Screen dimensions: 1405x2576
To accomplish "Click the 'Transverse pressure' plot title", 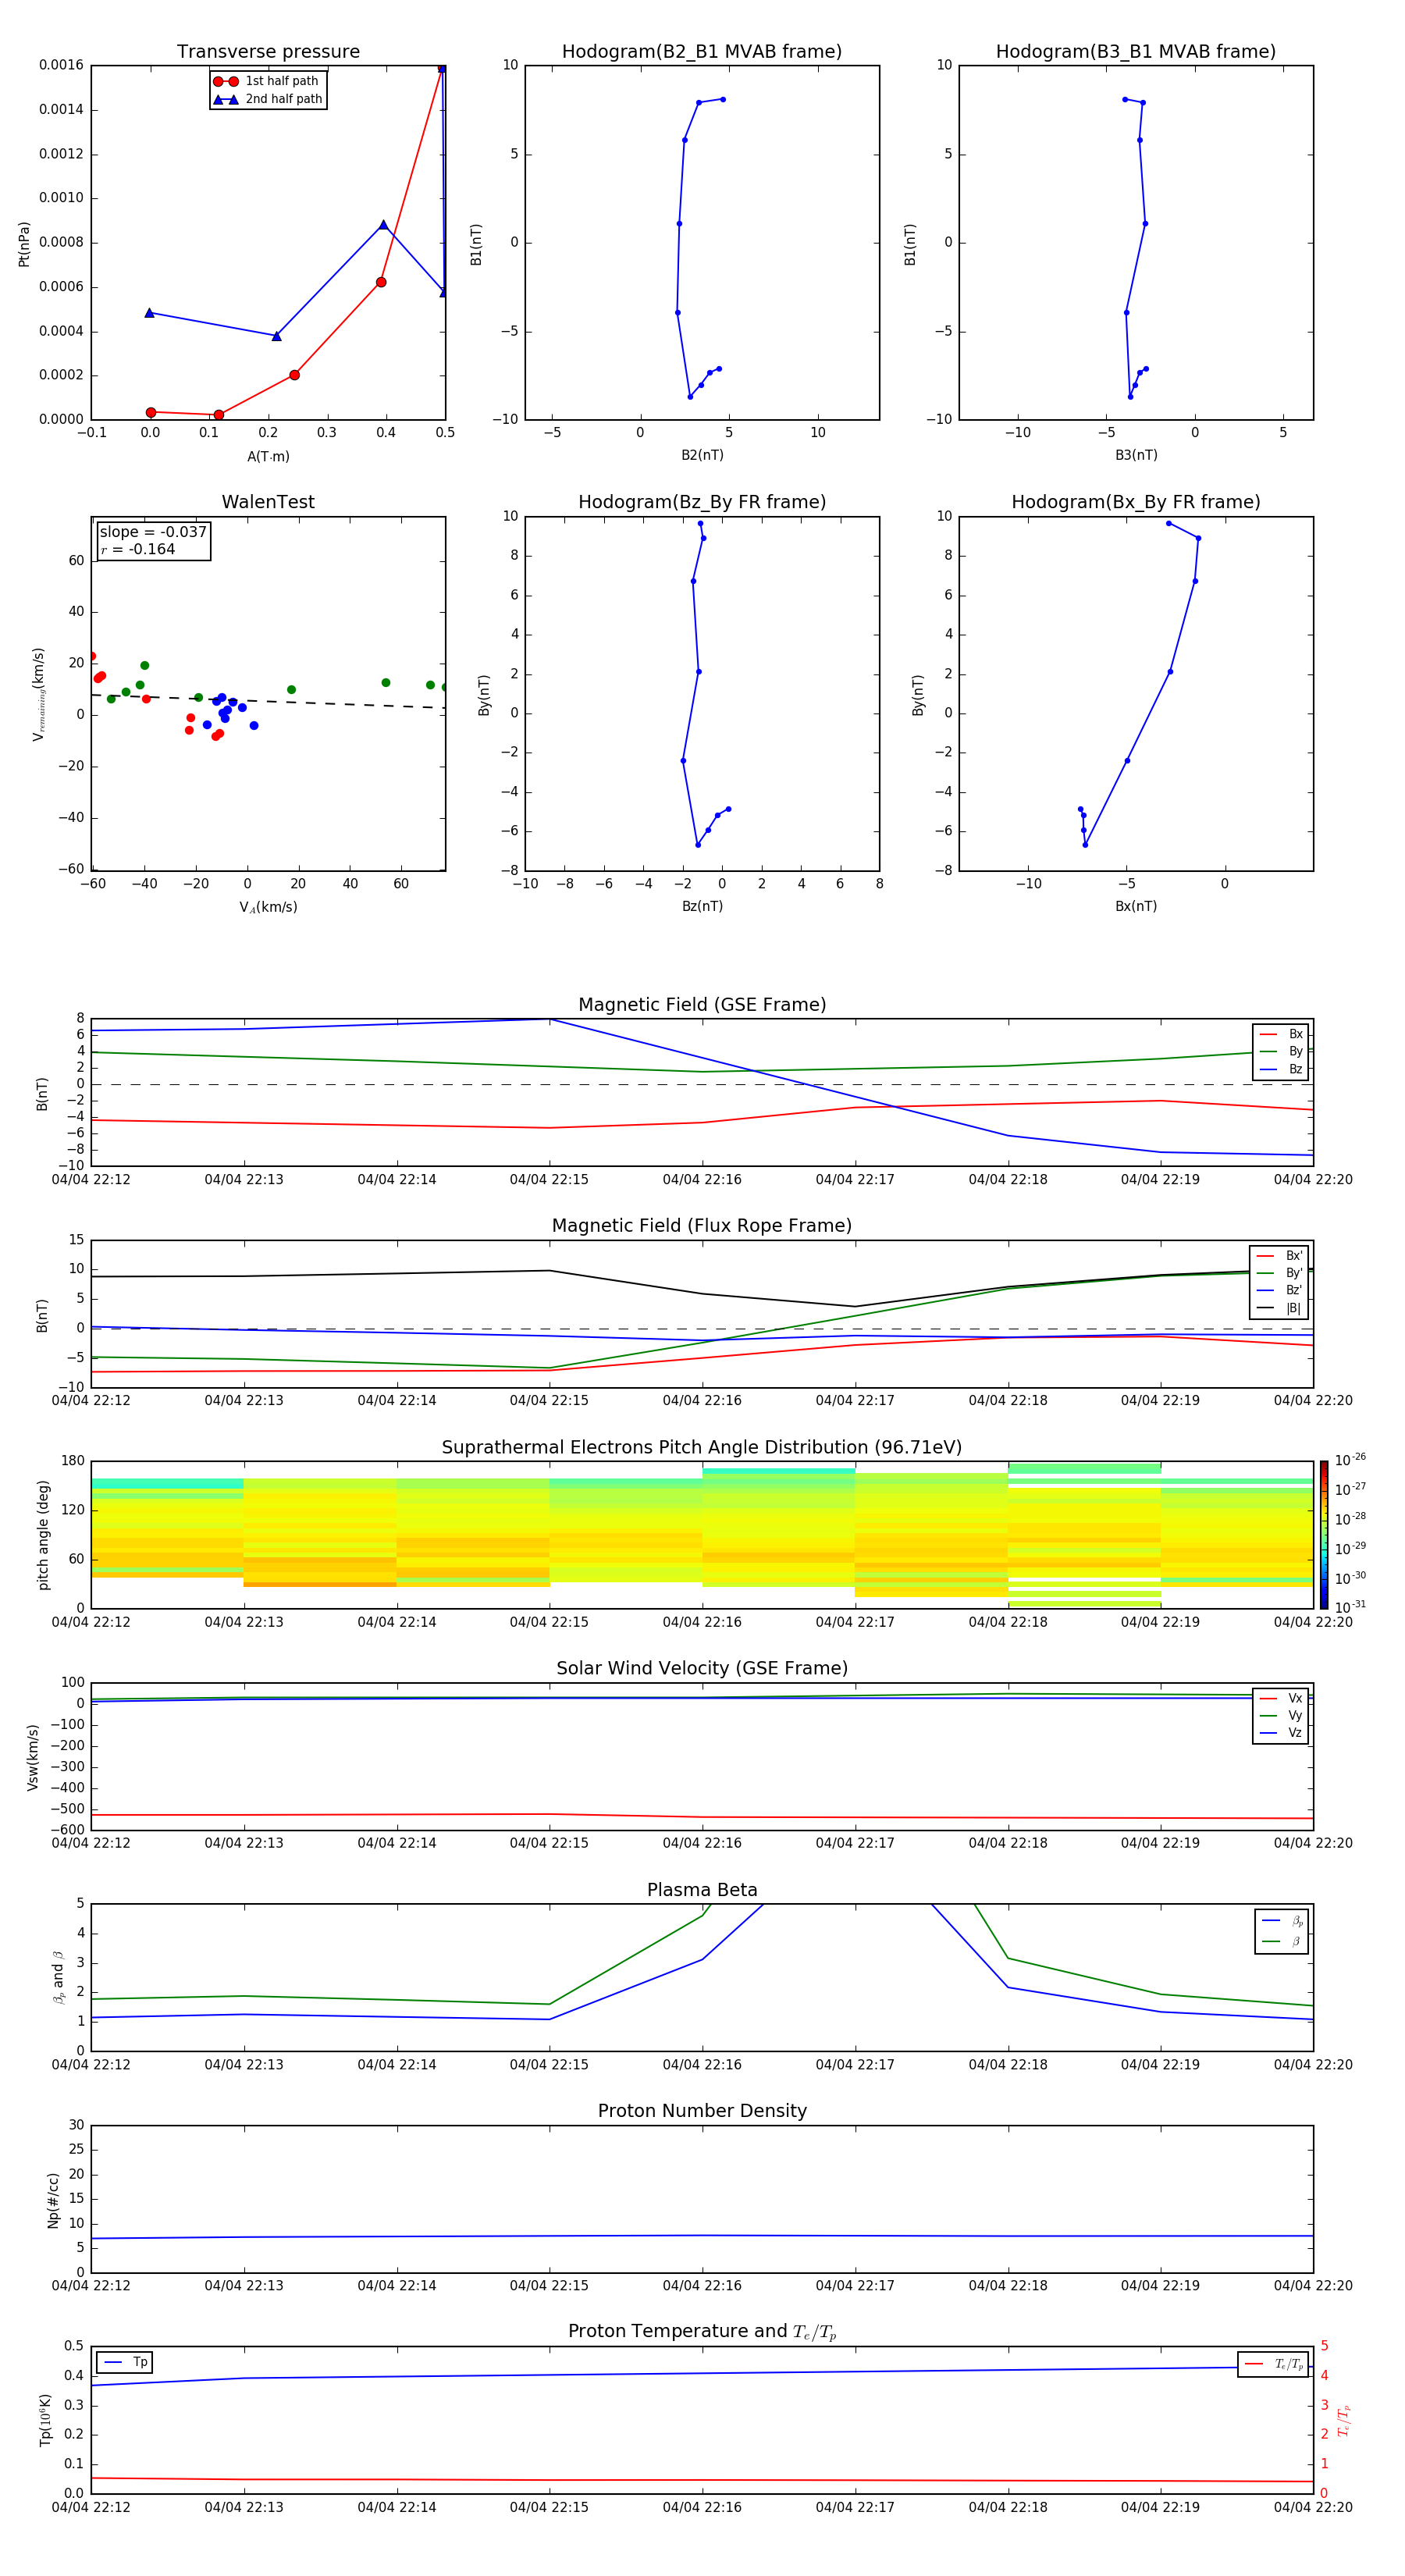I will point(268,52).
